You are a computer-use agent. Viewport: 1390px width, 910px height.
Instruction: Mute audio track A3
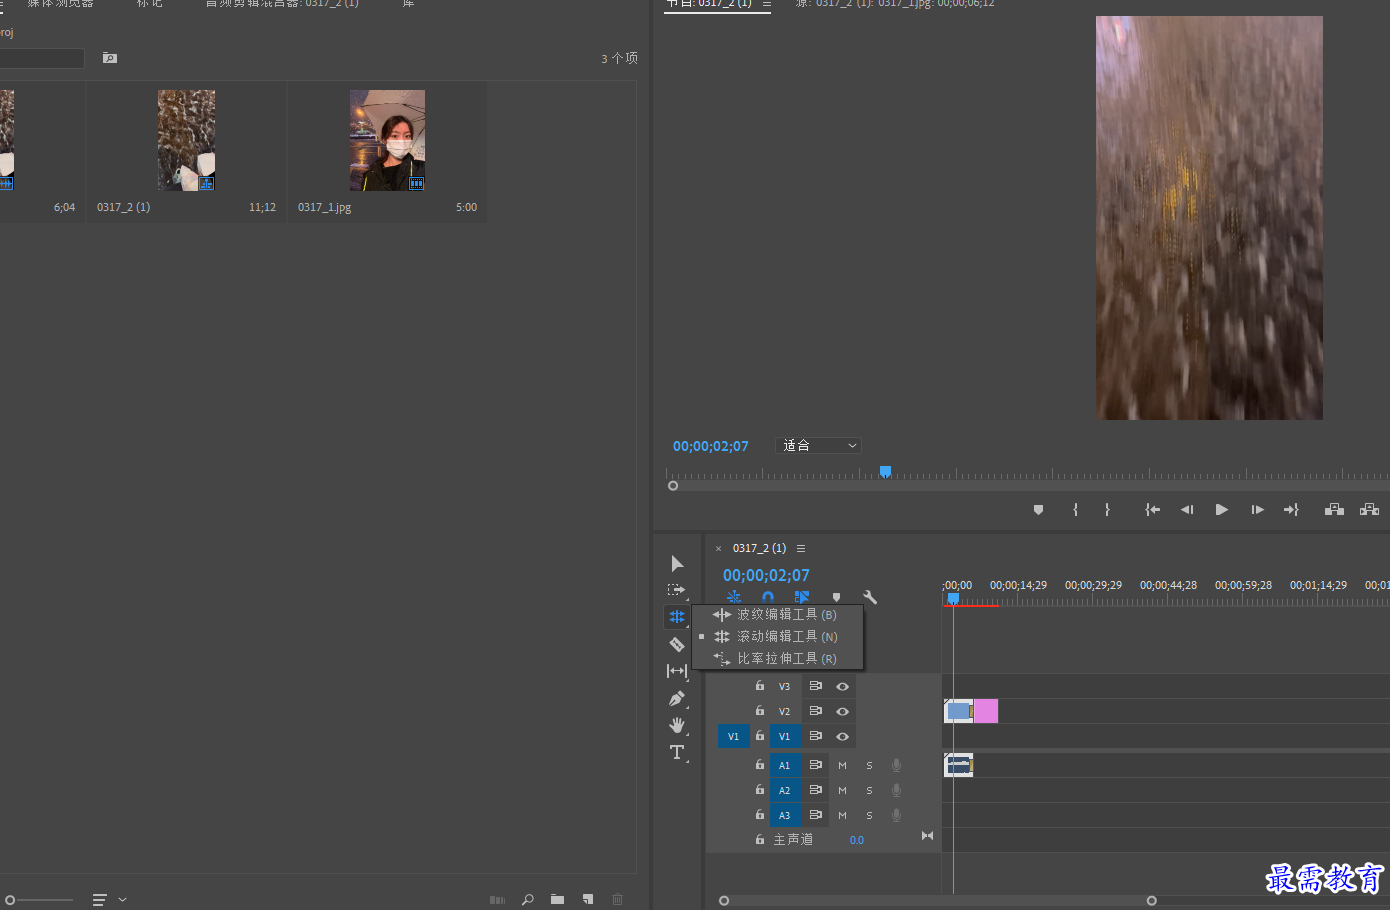coord(842,815)
